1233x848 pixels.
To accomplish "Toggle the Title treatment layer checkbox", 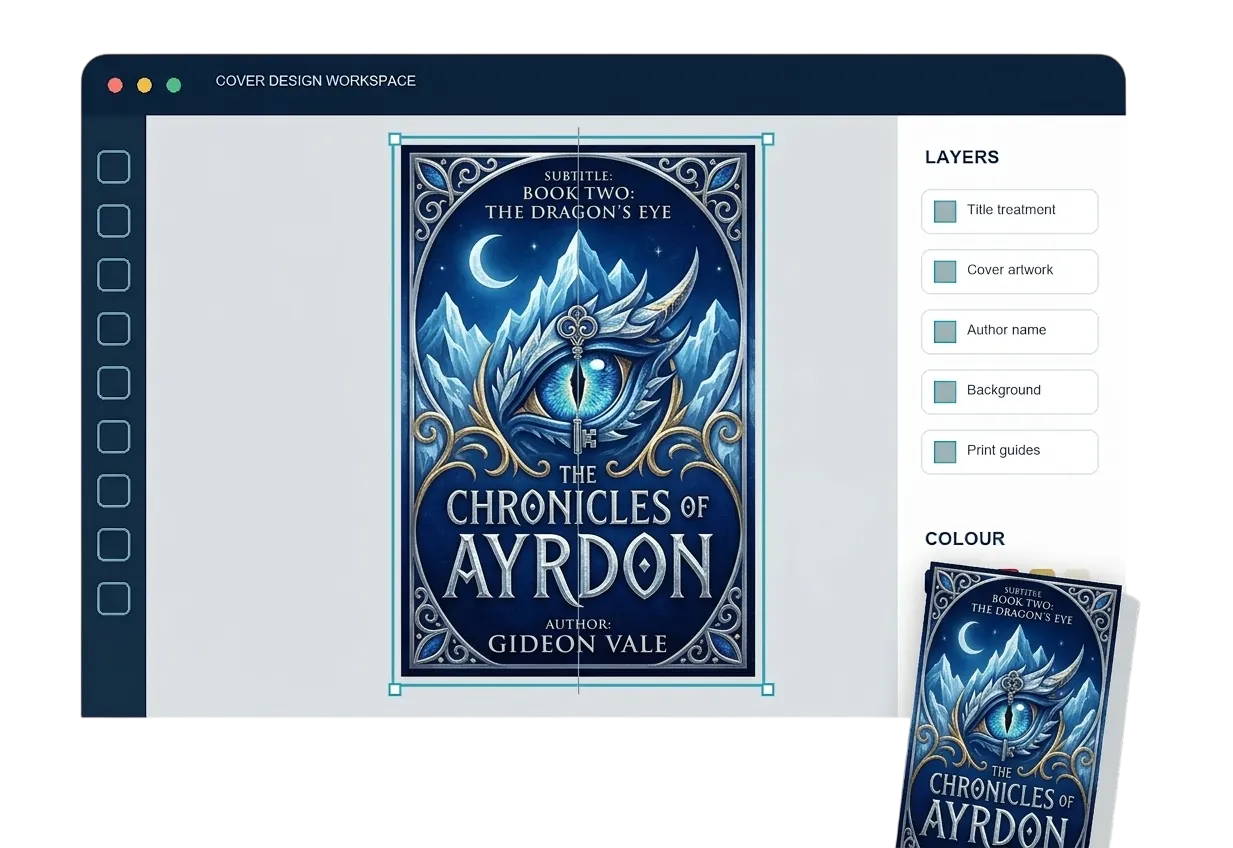I will click(945, 211).
